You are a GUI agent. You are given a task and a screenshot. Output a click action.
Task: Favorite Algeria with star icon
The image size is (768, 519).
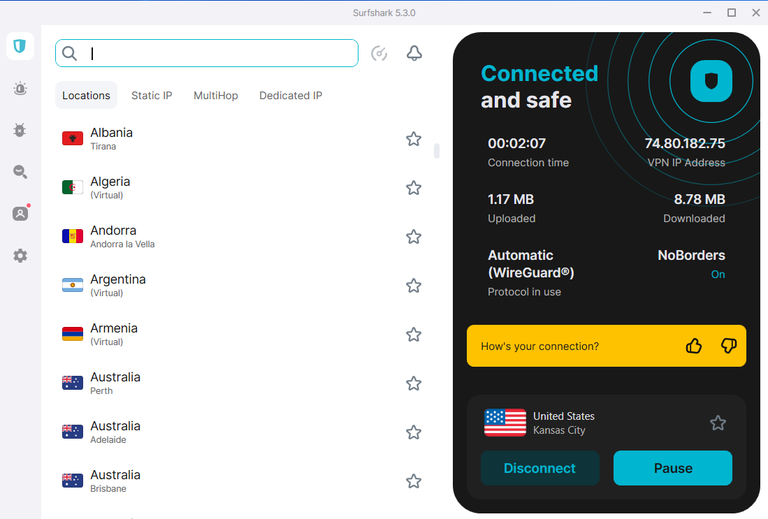414,188
